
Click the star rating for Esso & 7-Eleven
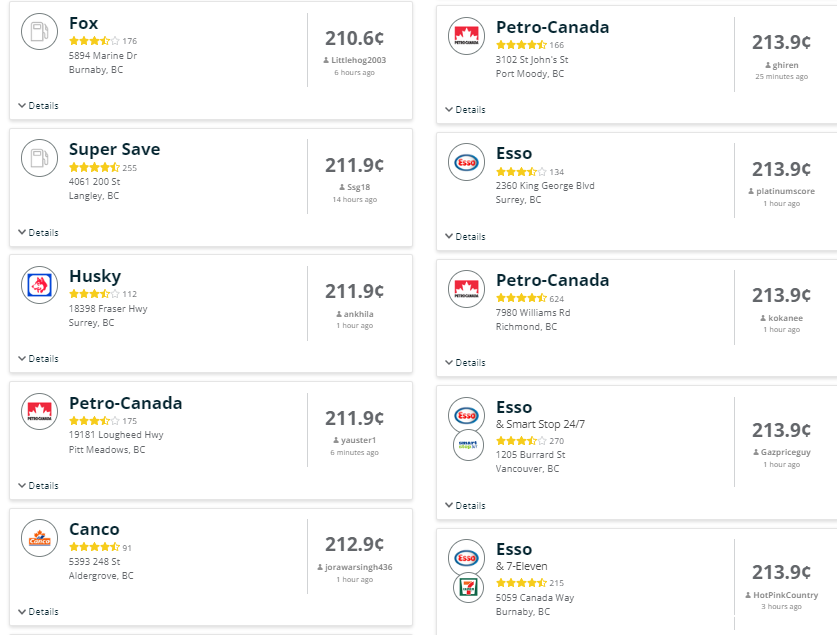[x=522, y=583]
